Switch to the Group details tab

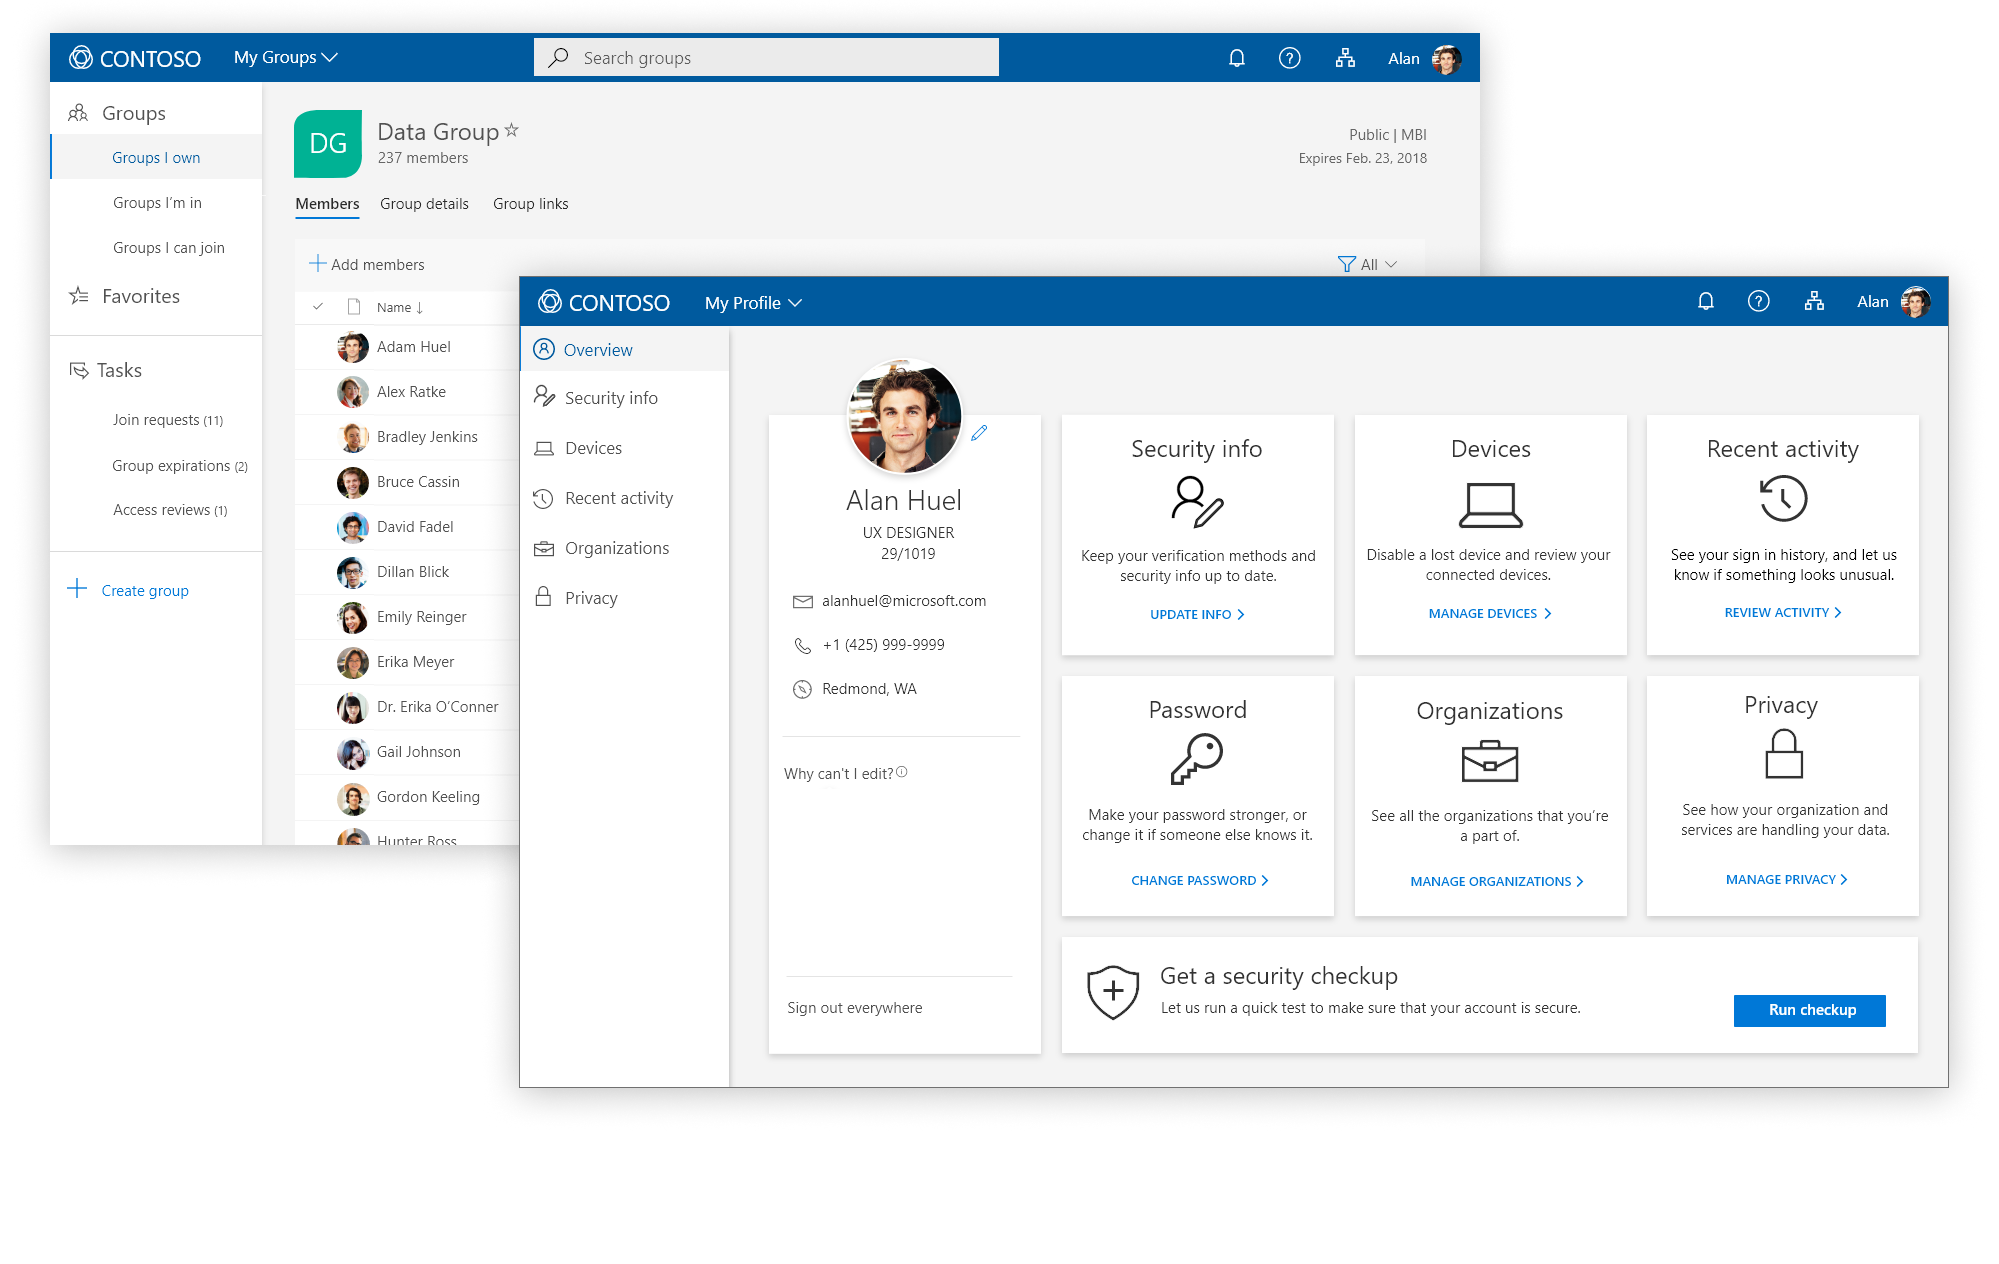click(424, 204)
